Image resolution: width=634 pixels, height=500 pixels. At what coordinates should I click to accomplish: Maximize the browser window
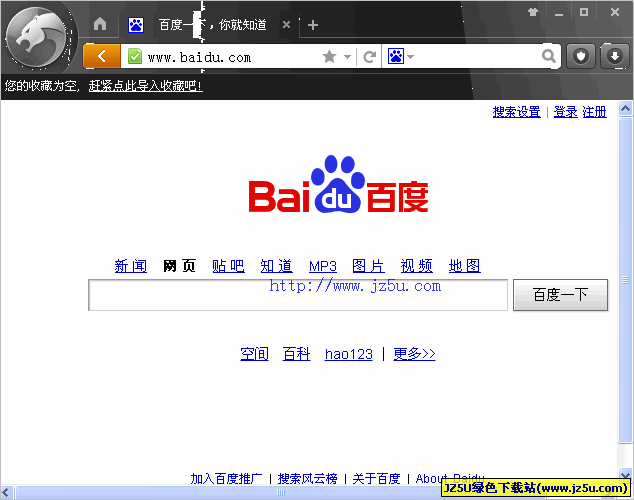(x=584, y=12)
